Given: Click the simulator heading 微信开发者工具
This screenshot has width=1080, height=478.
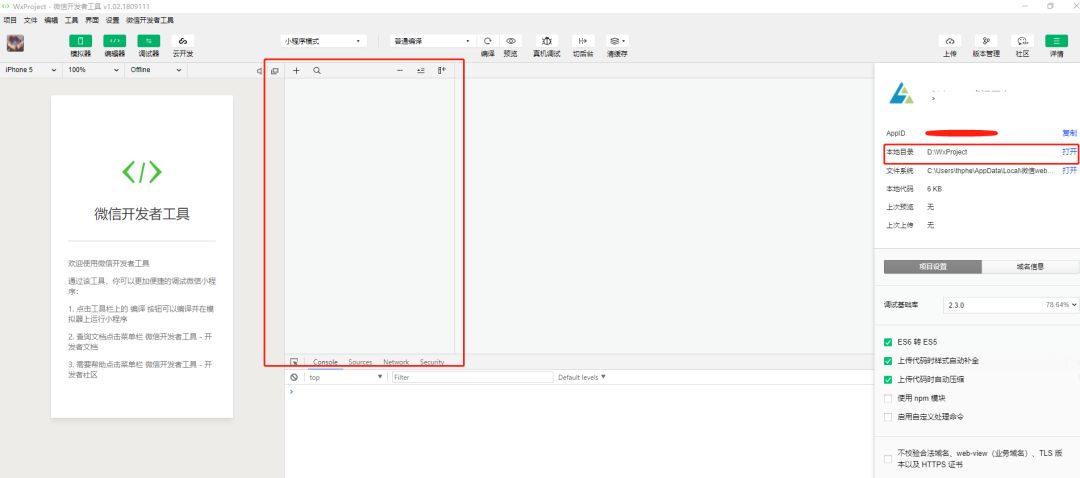Looking at the screenshot, I should tap(142, 214).
